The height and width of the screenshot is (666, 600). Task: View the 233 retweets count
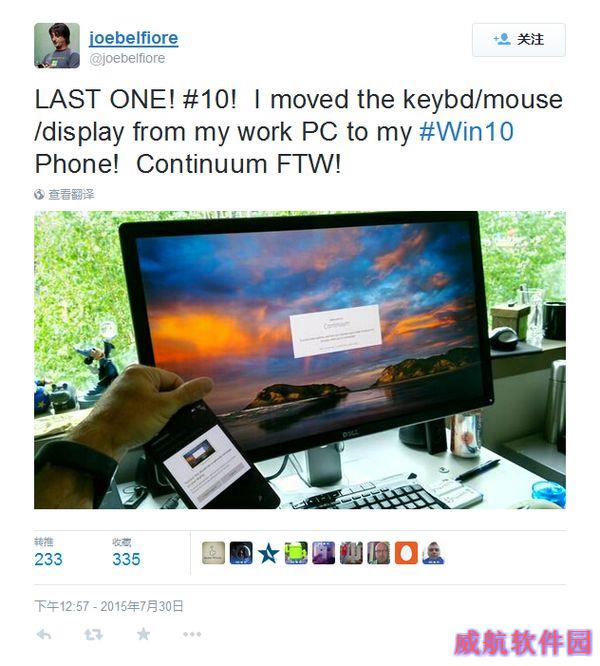coord(48,559)
